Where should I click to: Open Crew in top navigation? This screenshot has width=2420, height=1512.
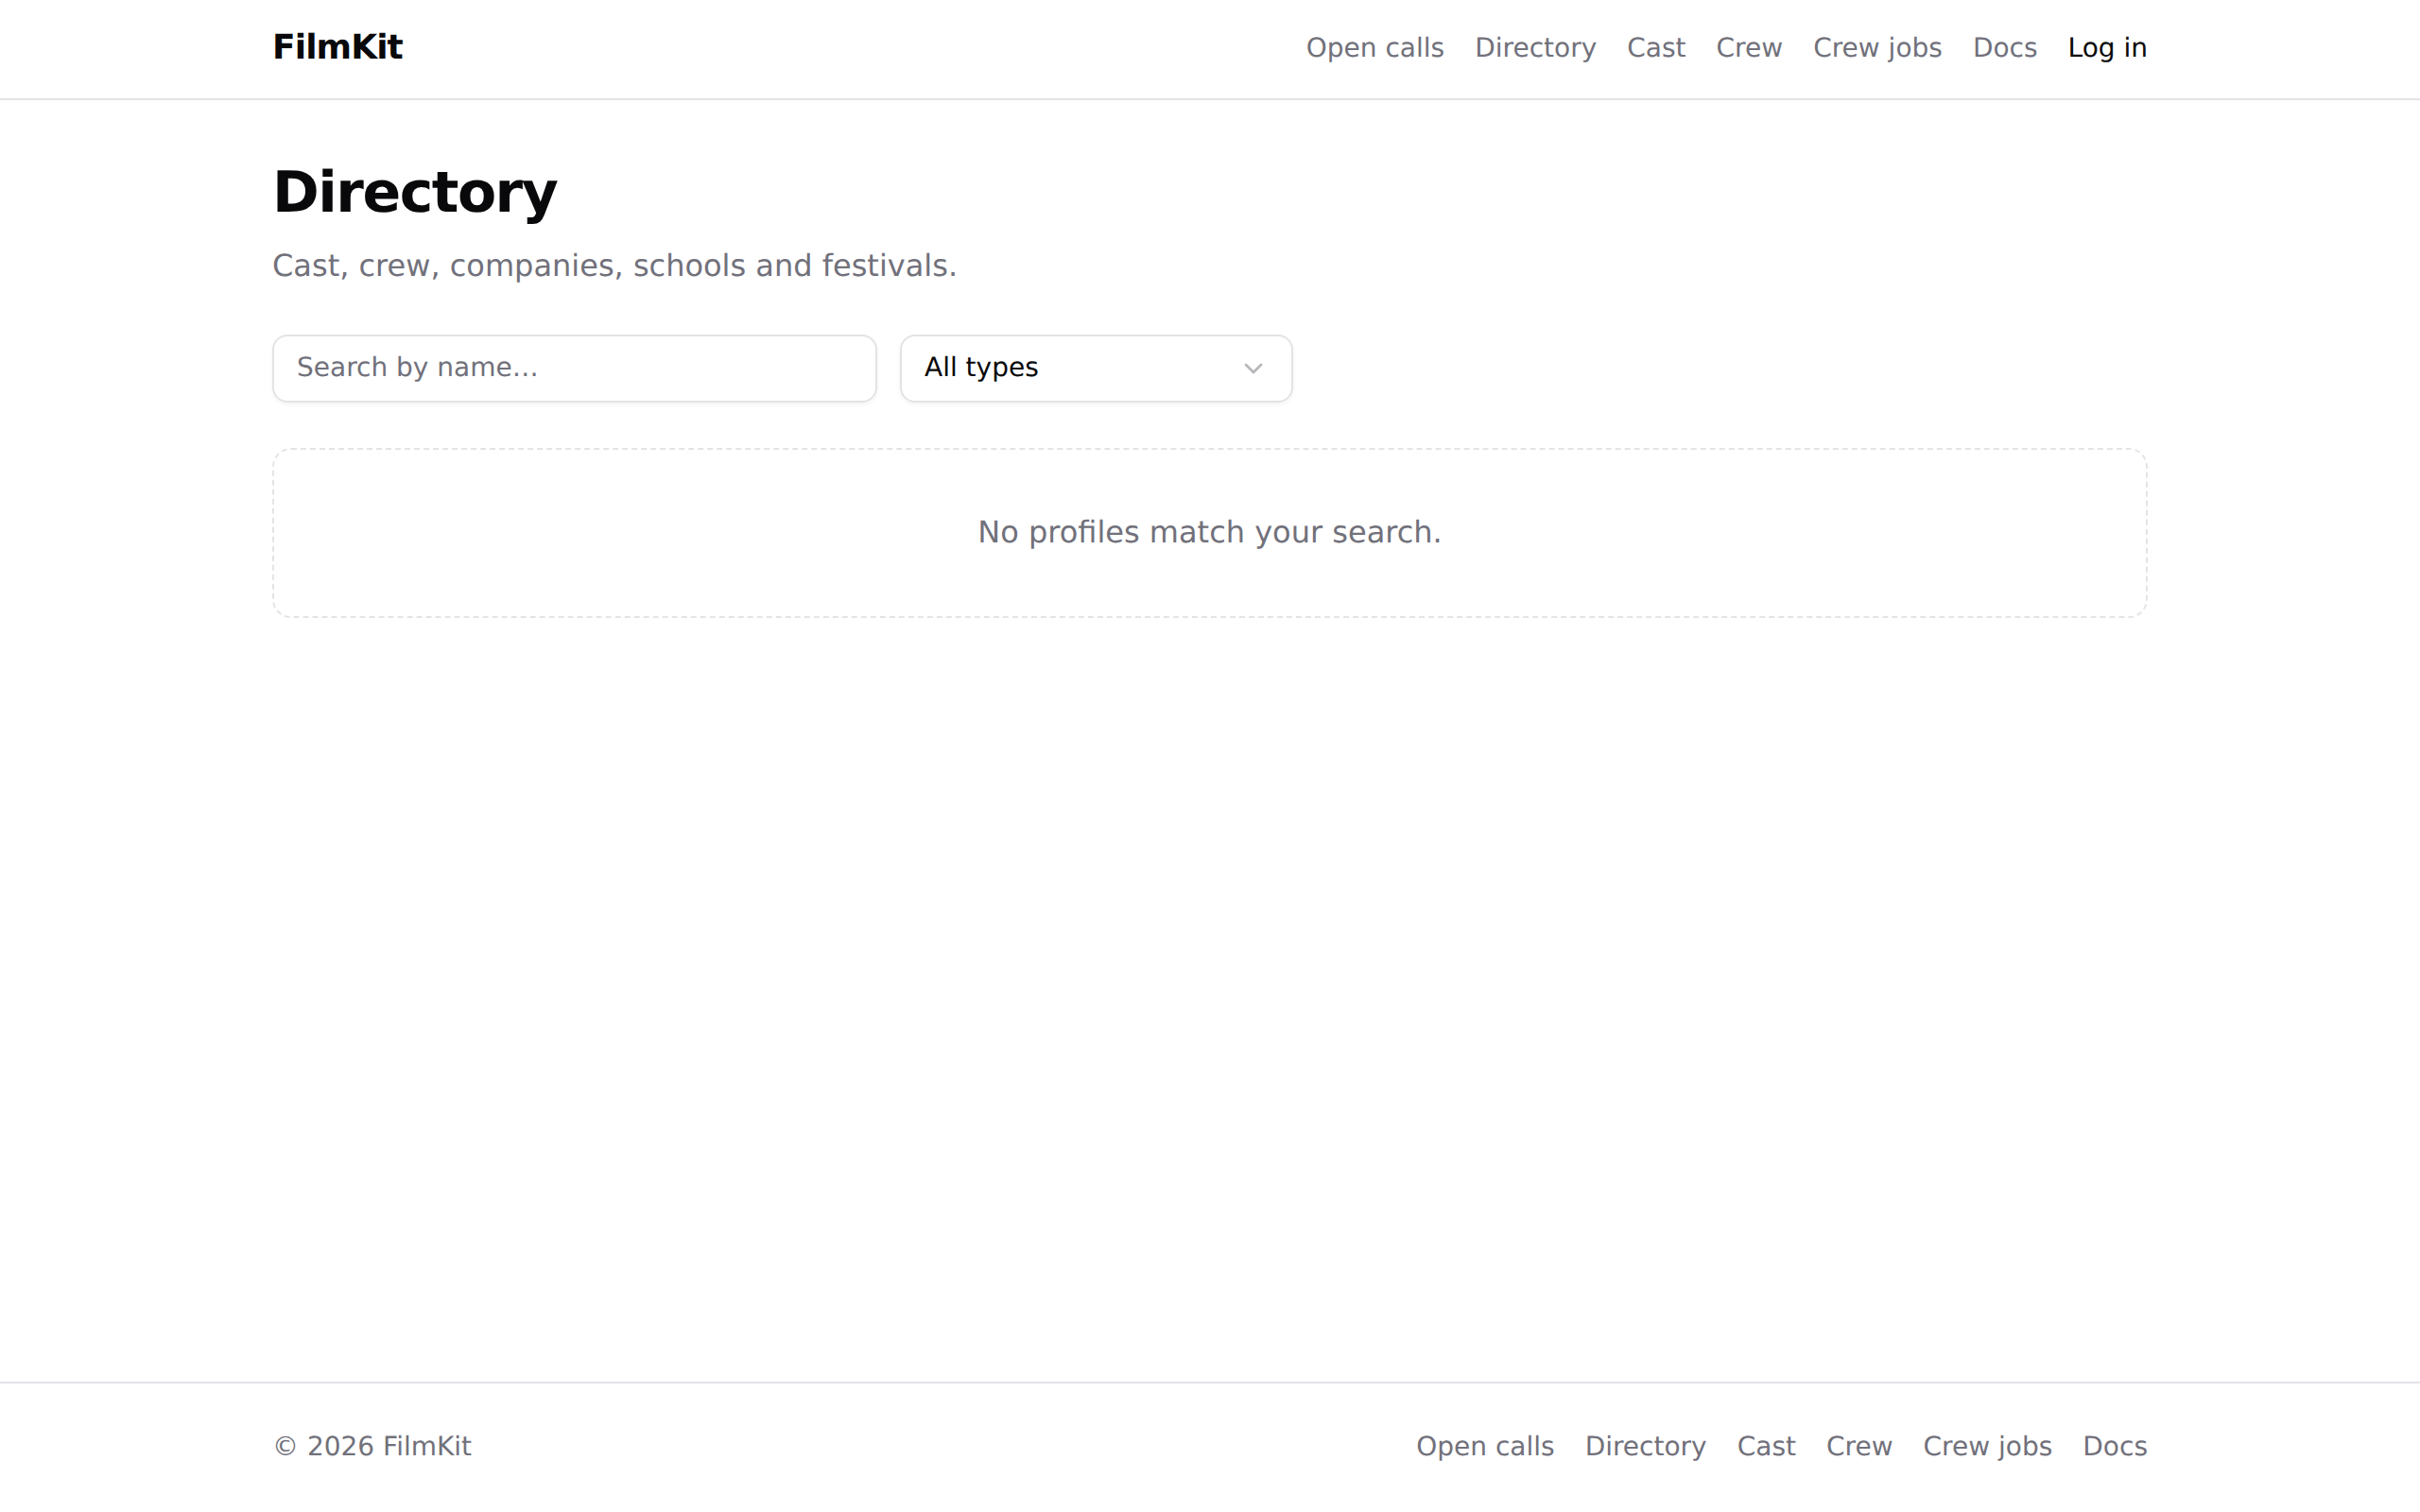tap(1749, 48)
